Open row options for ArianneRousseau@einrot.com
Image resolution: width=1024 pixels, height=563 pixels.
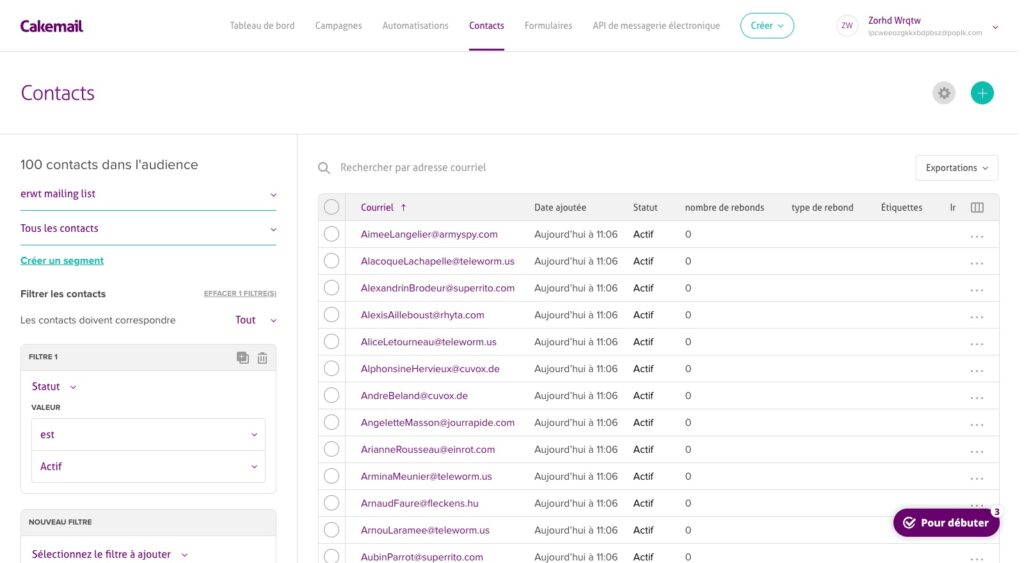(x=976, y=450)
